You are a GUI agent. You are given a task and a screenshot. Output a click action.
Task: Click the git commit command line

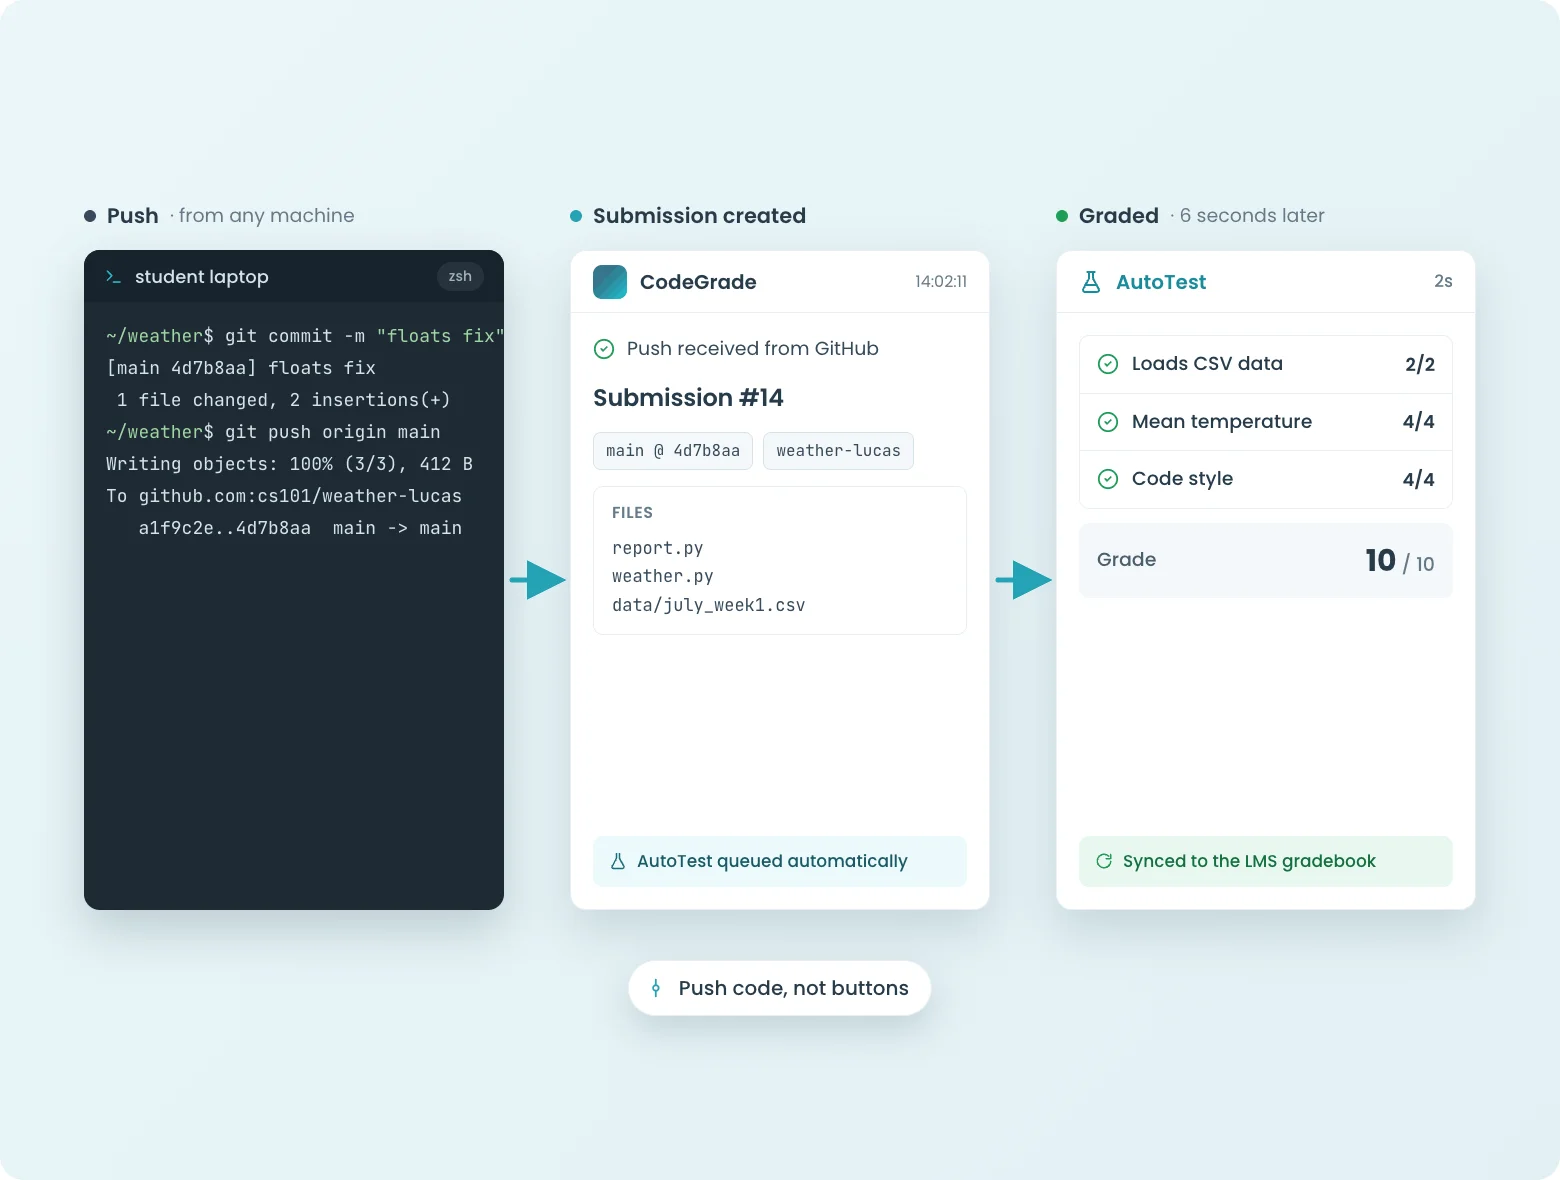click(305, 336)
